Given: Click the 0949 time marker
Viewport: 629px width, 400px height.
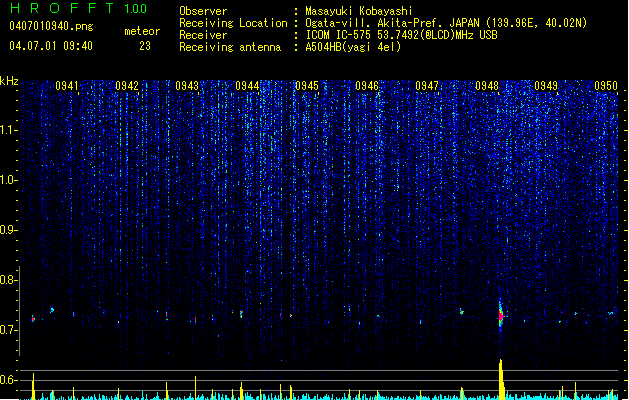Looking at the screenshot, I should [546, 85].
